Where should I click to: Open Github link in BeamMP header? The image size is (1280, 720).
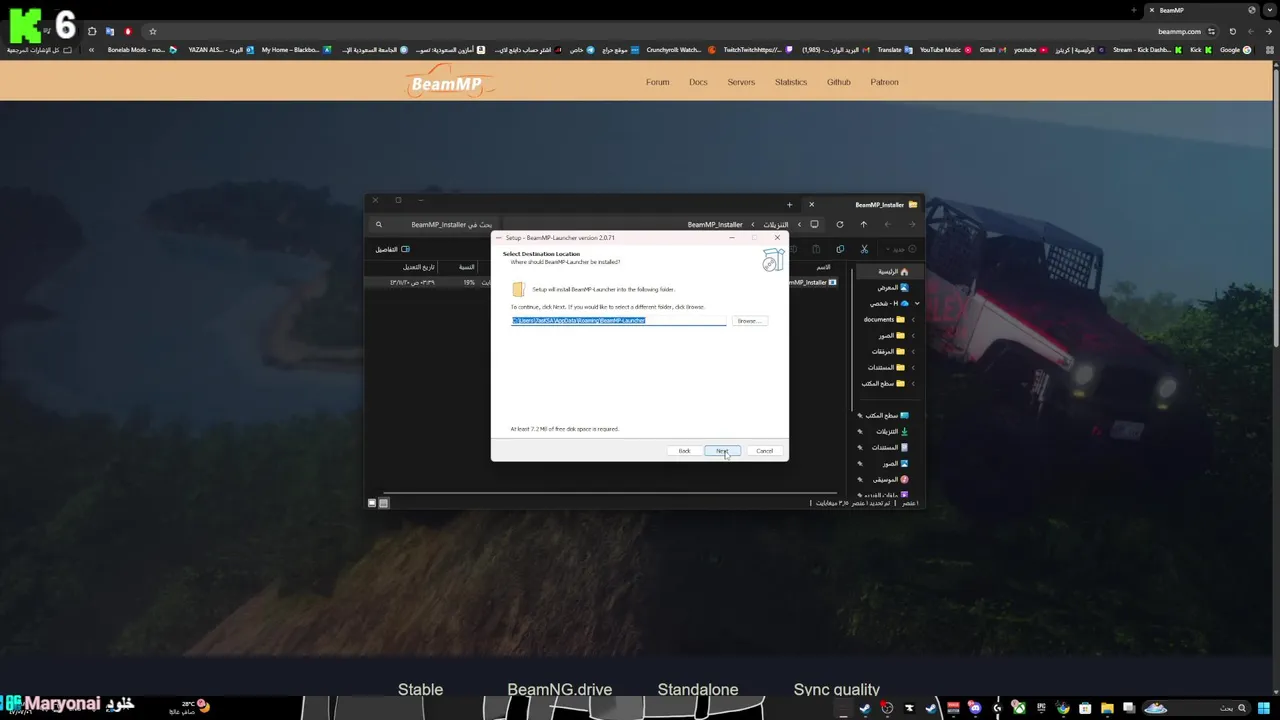pos(839,82)
